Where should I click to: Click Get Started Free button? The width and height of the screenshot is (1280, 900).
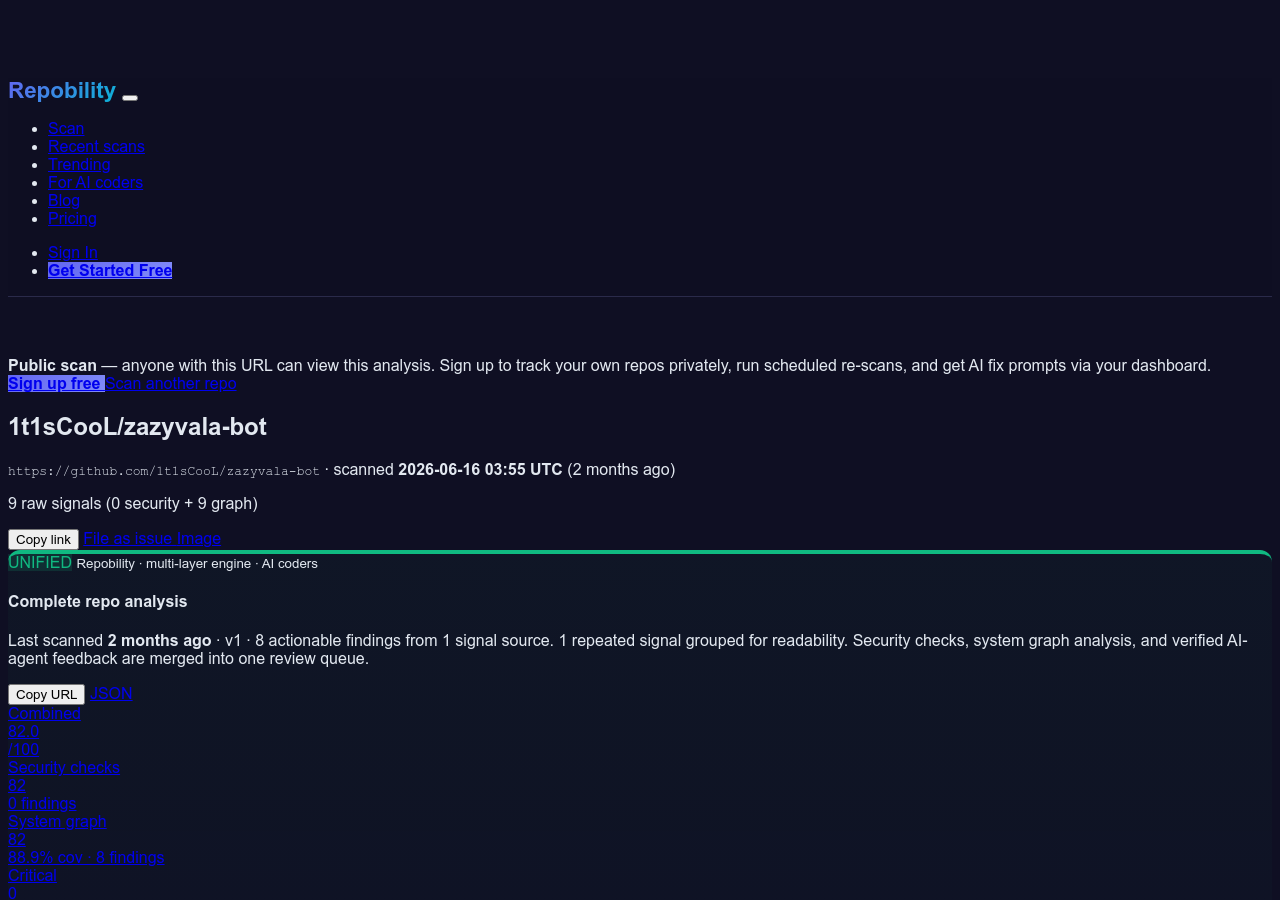(110, 270)
